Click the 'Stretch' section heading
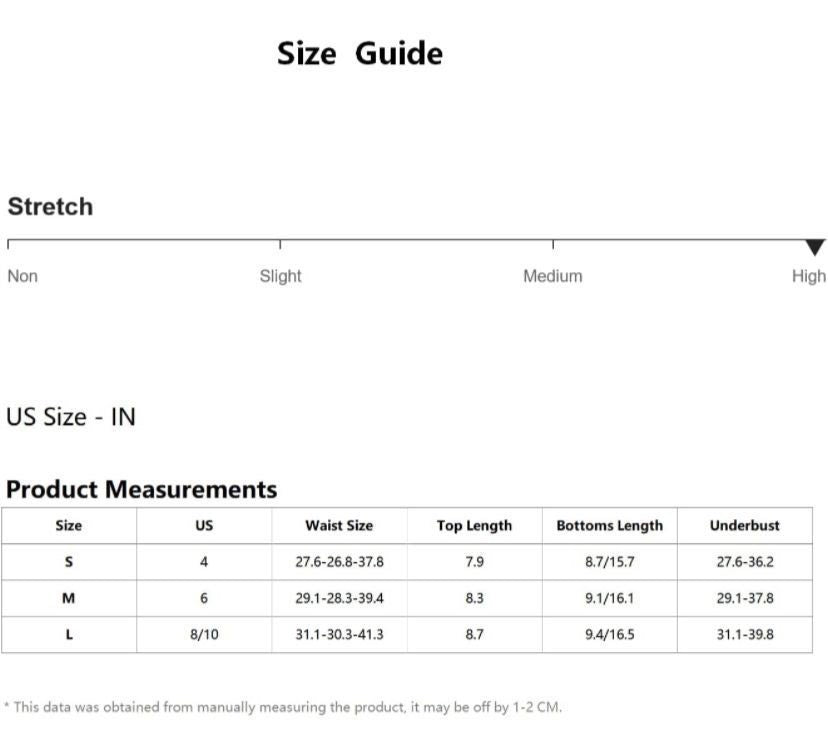The width and height of the screenshot is (828, 756). point(50,207)
